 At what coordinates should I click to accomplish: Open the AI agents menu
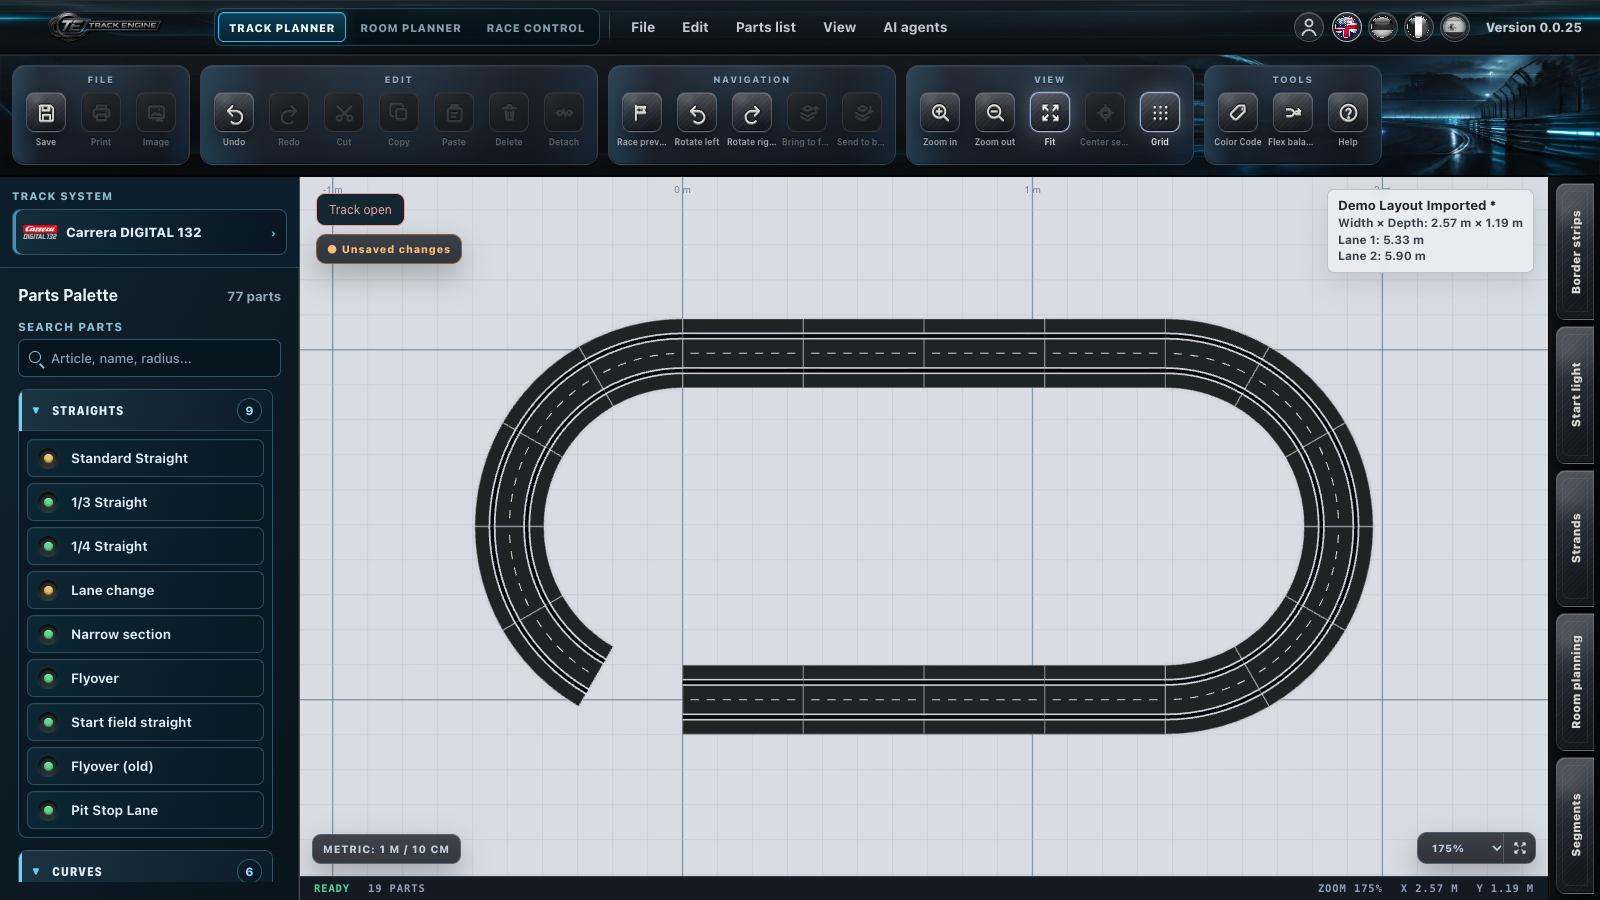pos(915,27)
